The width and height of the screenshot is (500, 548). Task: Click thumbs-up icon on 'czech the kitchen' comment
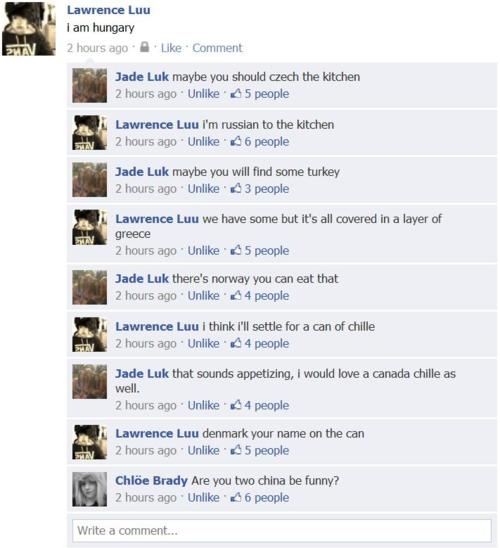coord(236,93)
